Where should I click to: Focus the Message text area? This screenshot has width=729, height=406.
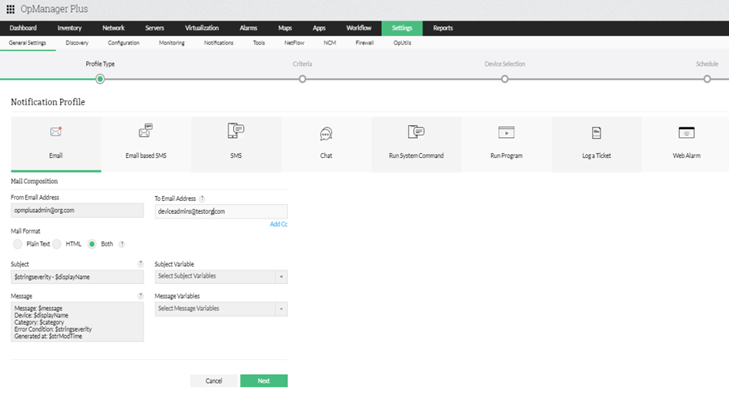77,322
